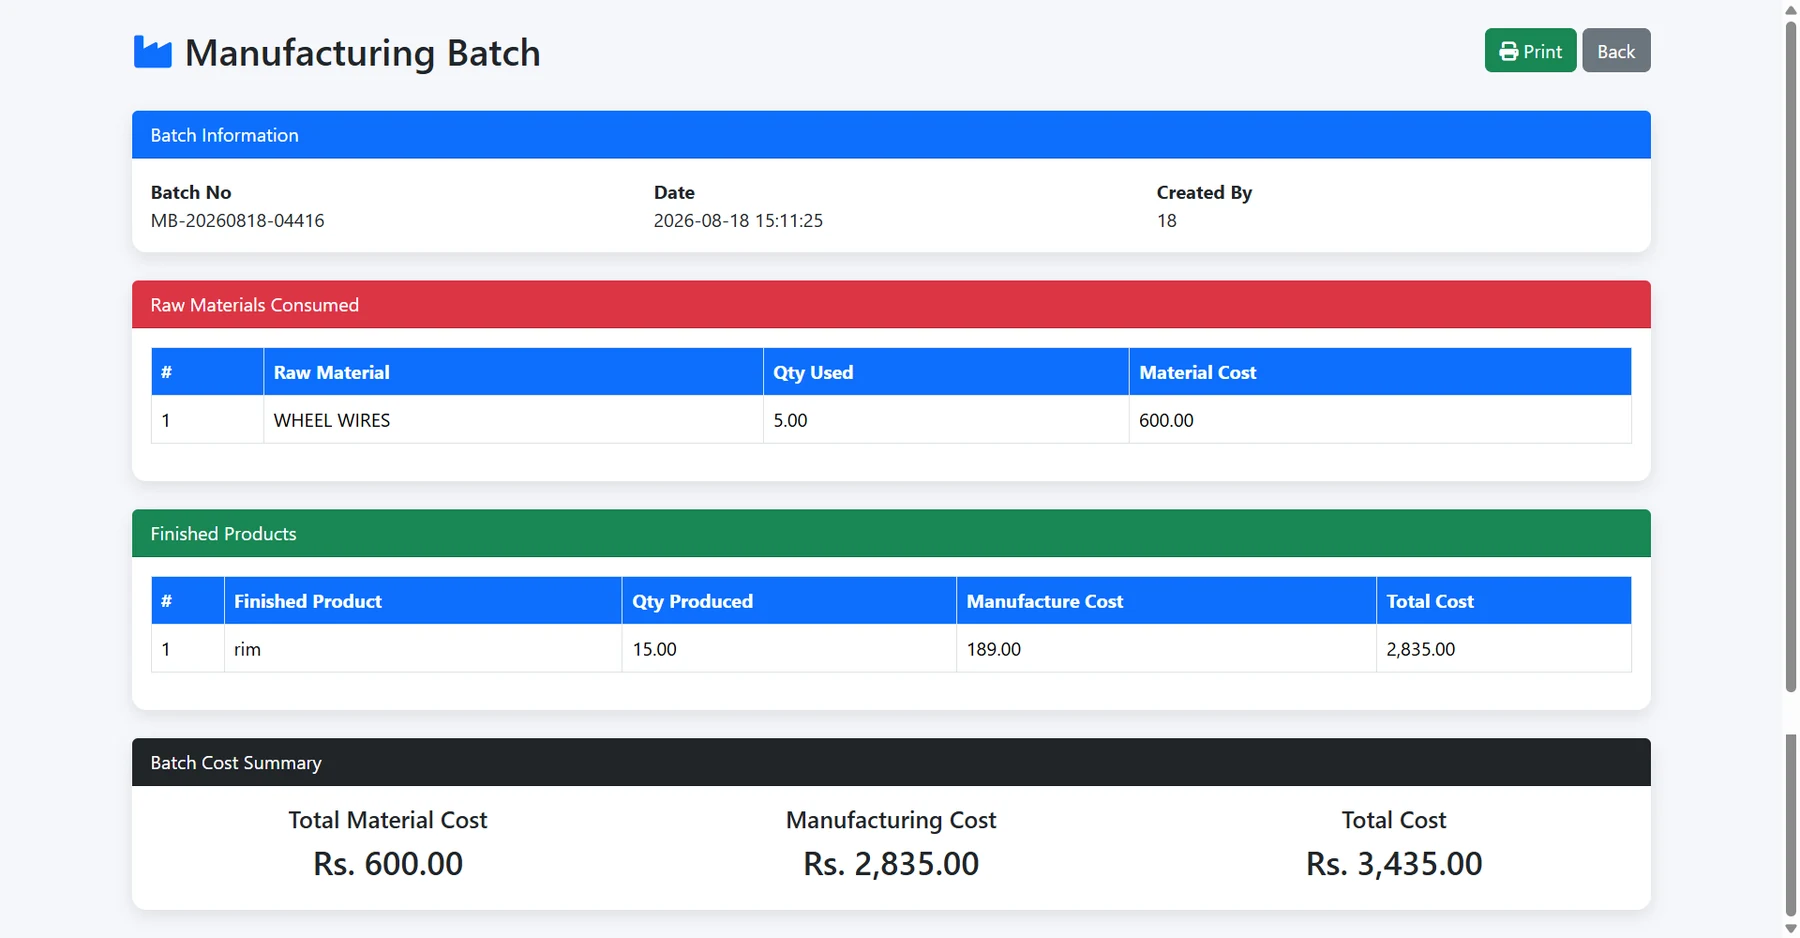Click material cost cell 600.00
Screen dimensions: 1800x938
1380,420
